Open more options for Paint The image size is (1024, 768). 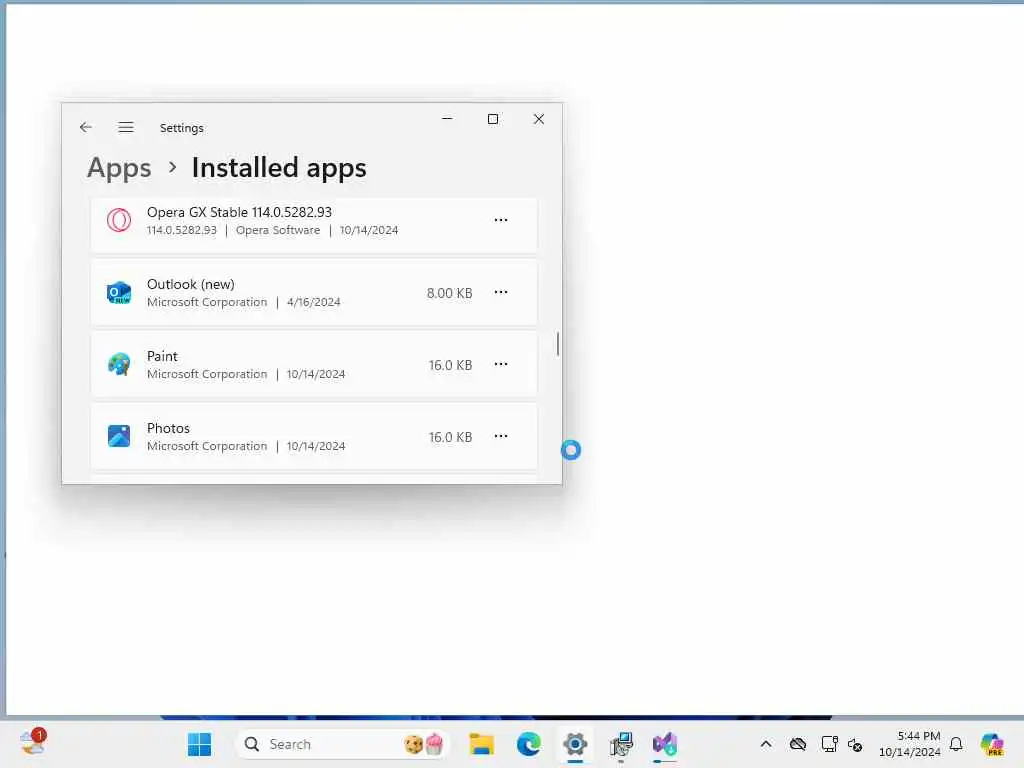[x=501, y=364]
